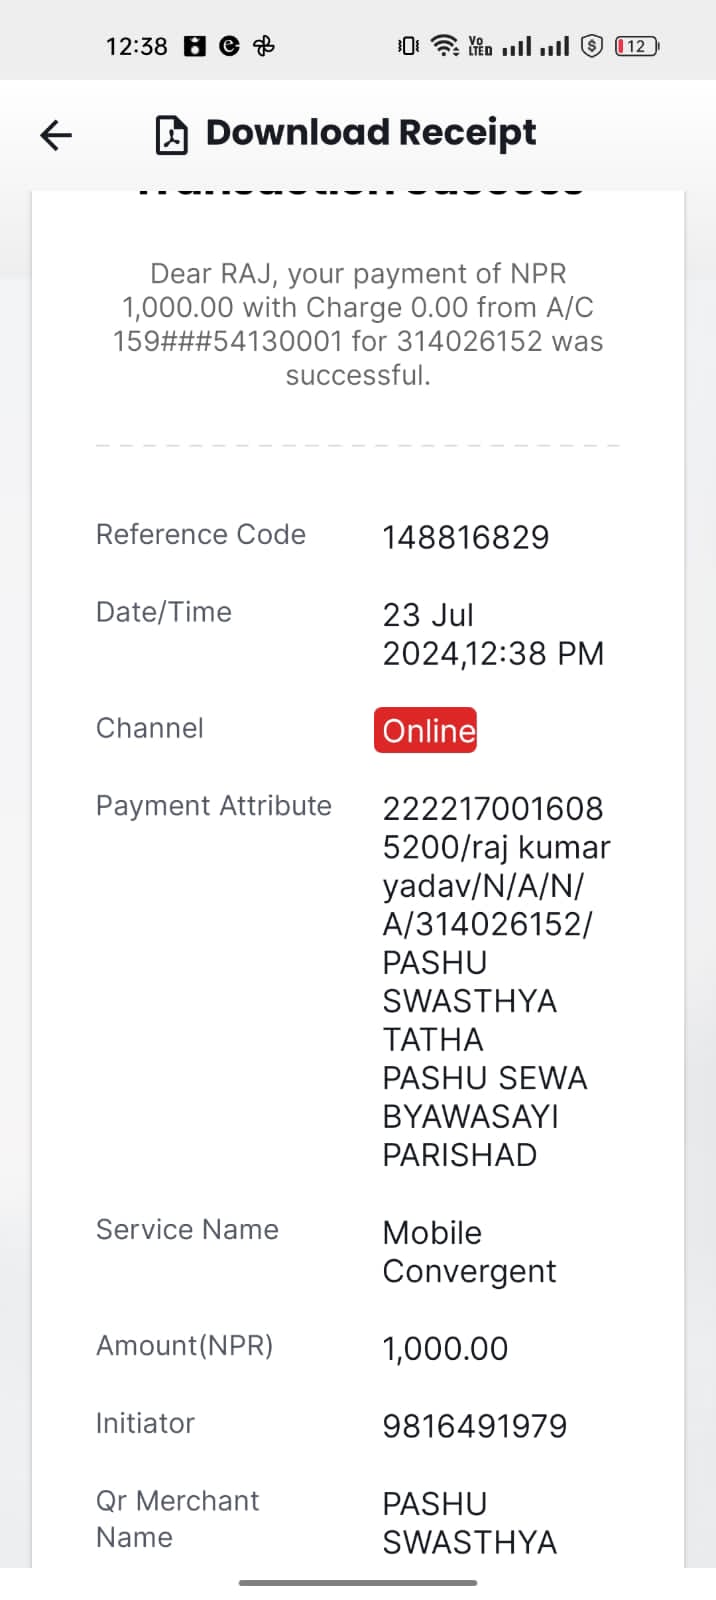Image resolution: width=716 pixels, height=1600 pixels.
Task: Tap the battery indicator in status bar
Action: [x=637, y=46]
